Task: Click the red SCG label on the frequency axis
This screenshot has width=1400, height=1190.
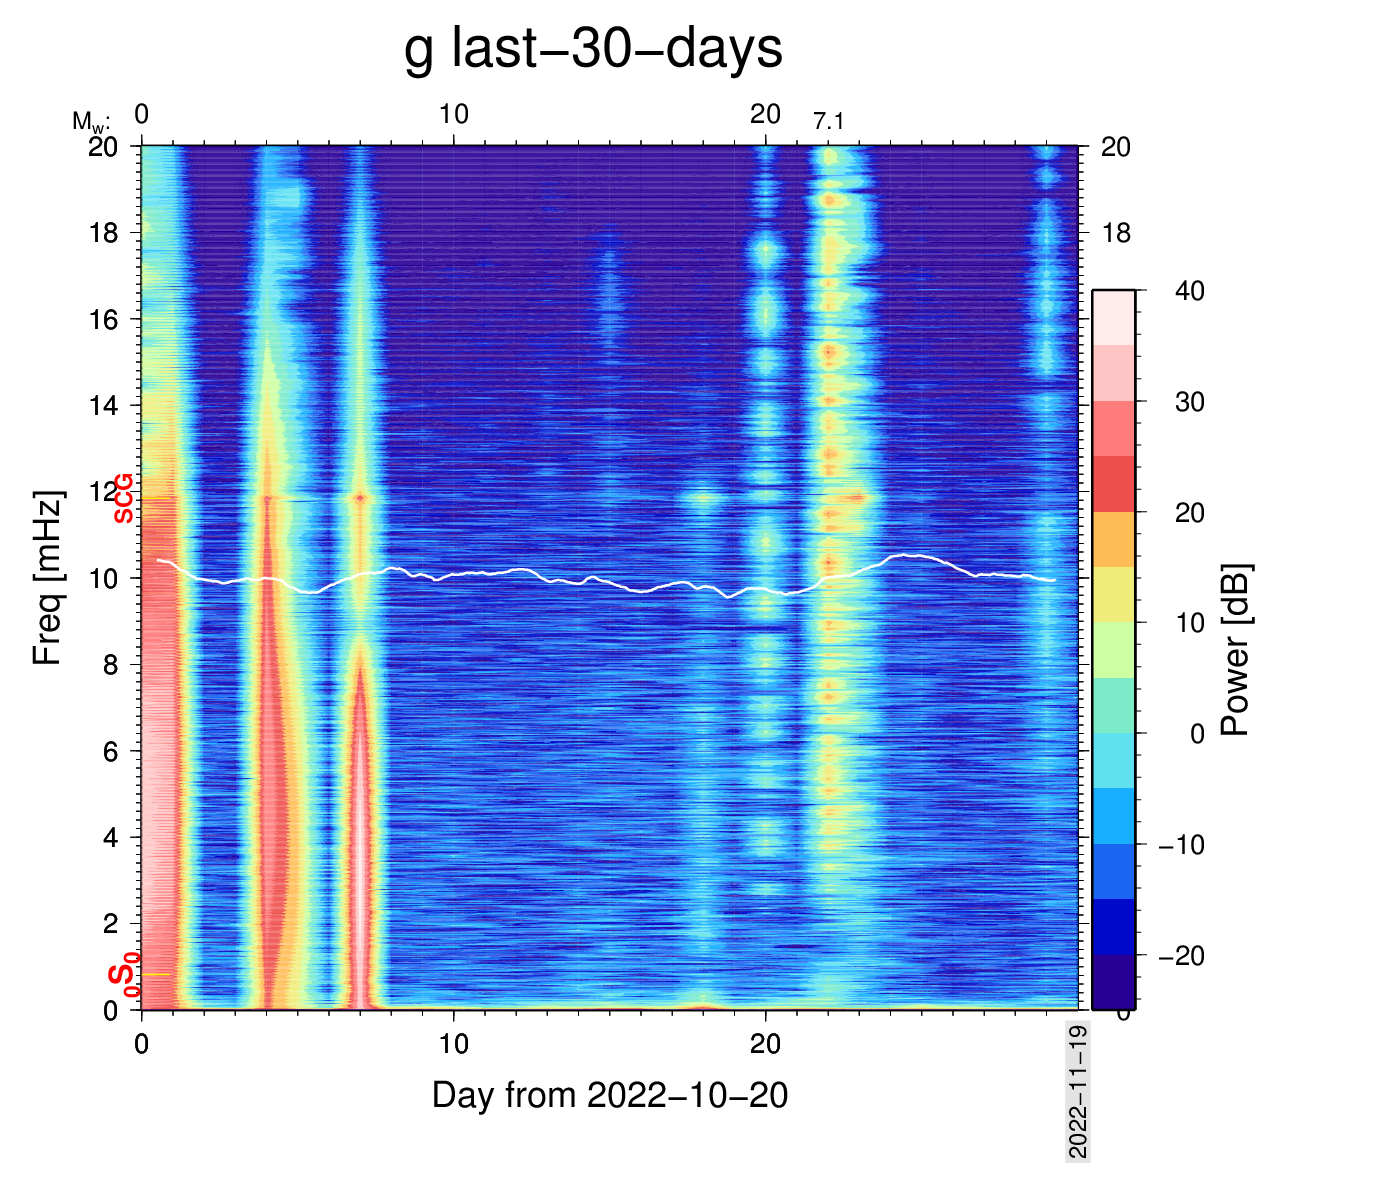Action: click(x=123, y=498)
